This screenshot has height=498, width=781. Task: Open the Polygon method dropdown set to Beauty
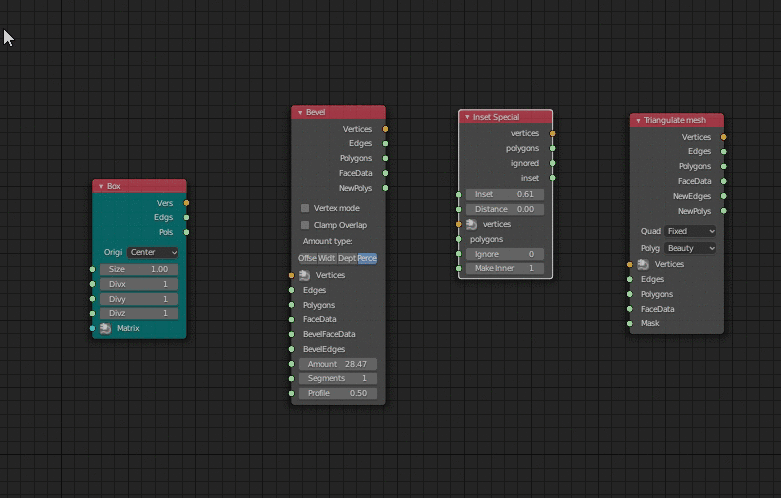coord(690,248)
